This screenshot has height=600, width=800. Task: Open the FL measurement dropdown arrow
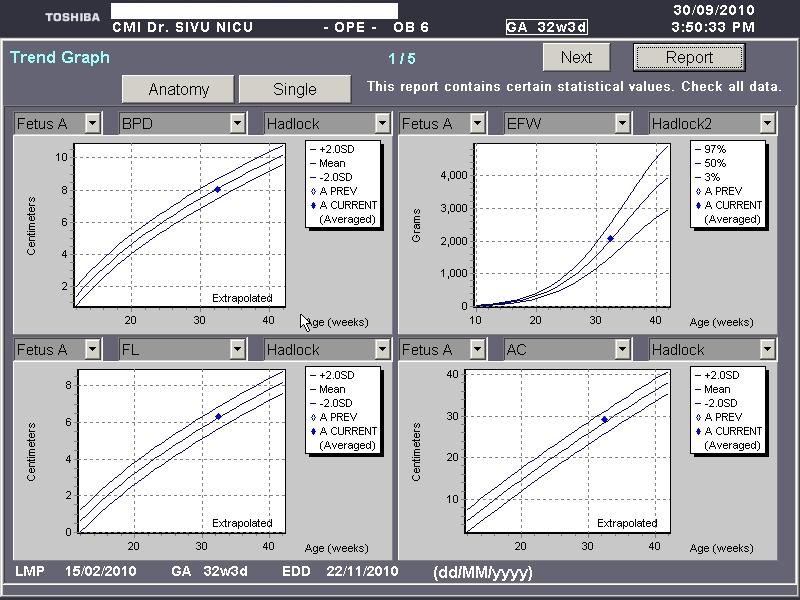click(237, 350)
